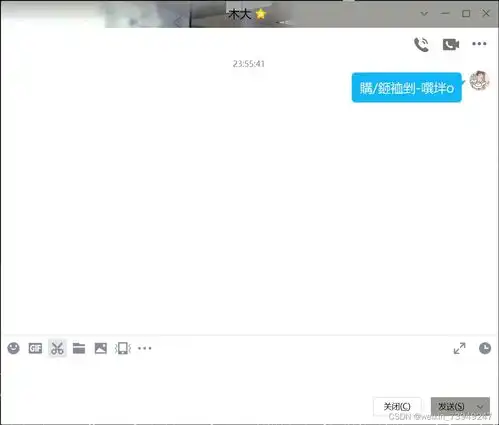The image size is (499, 425).
Task: Start a voice call
Action: coord(421,44)
